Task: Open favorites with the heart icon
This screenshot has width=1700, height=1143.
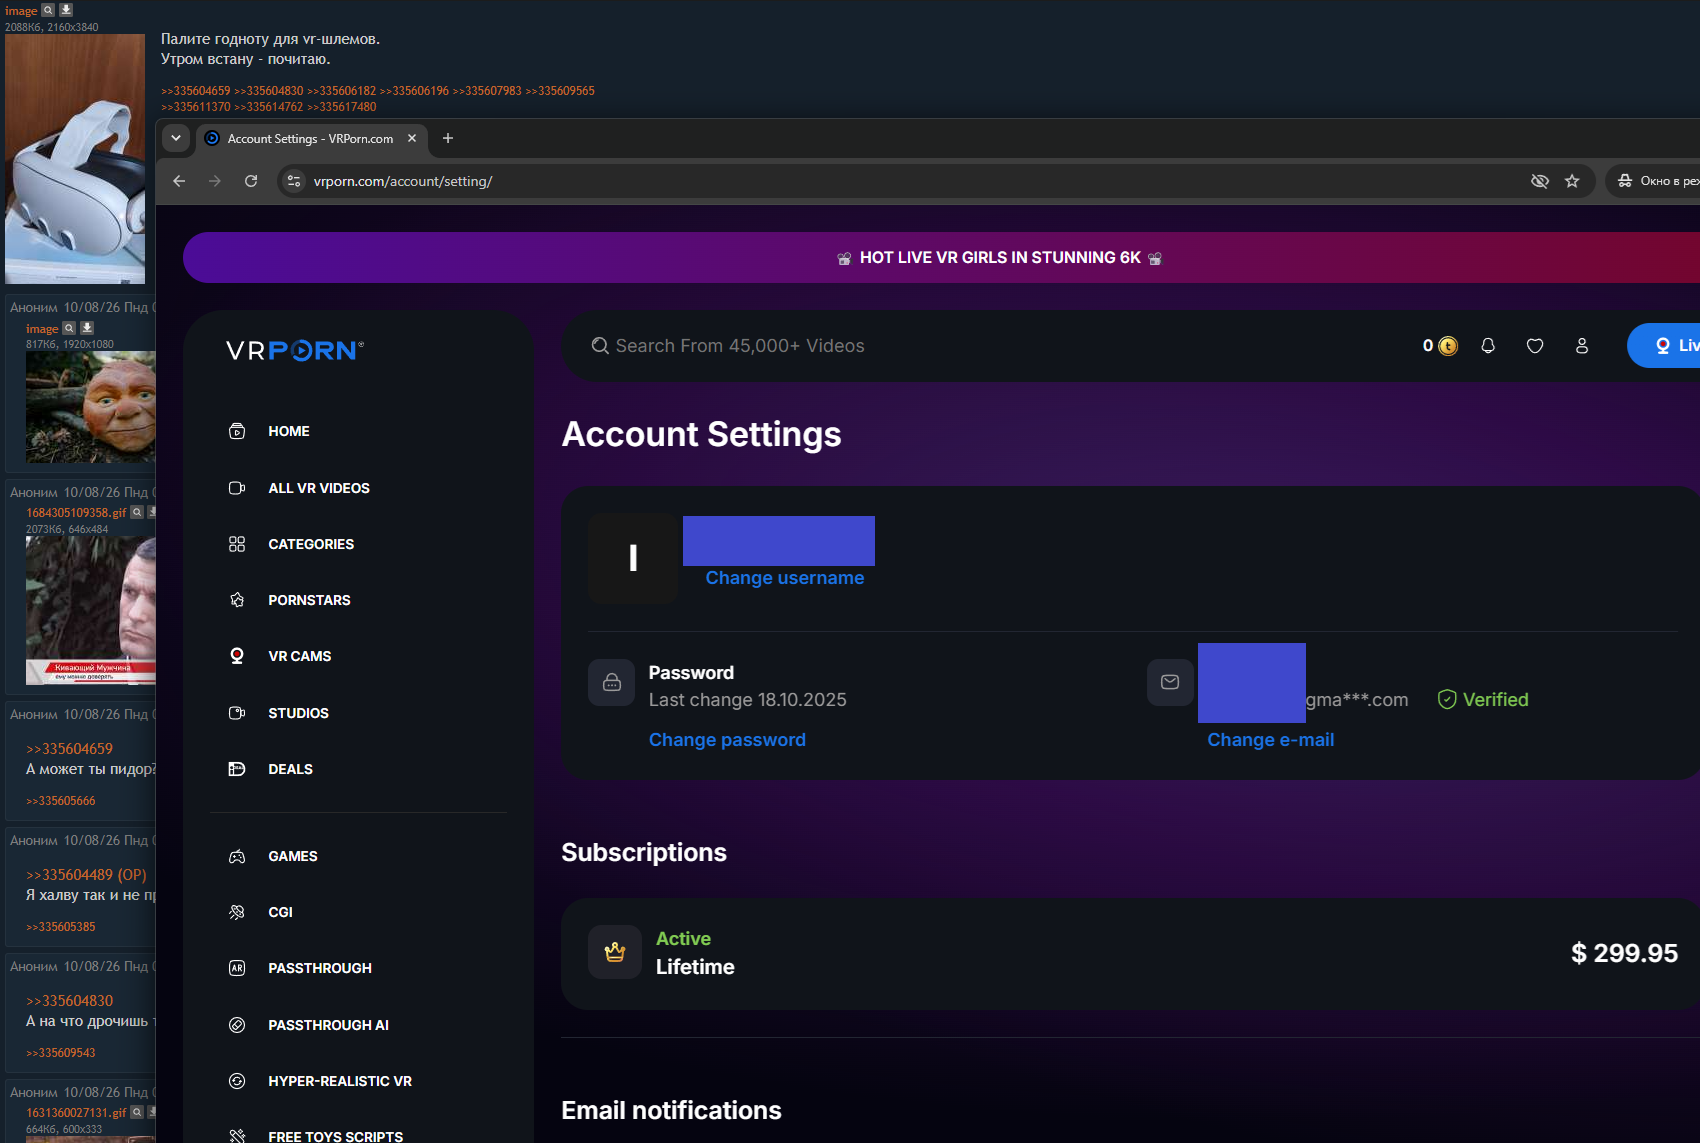Action: click(x=1535, y=346)
